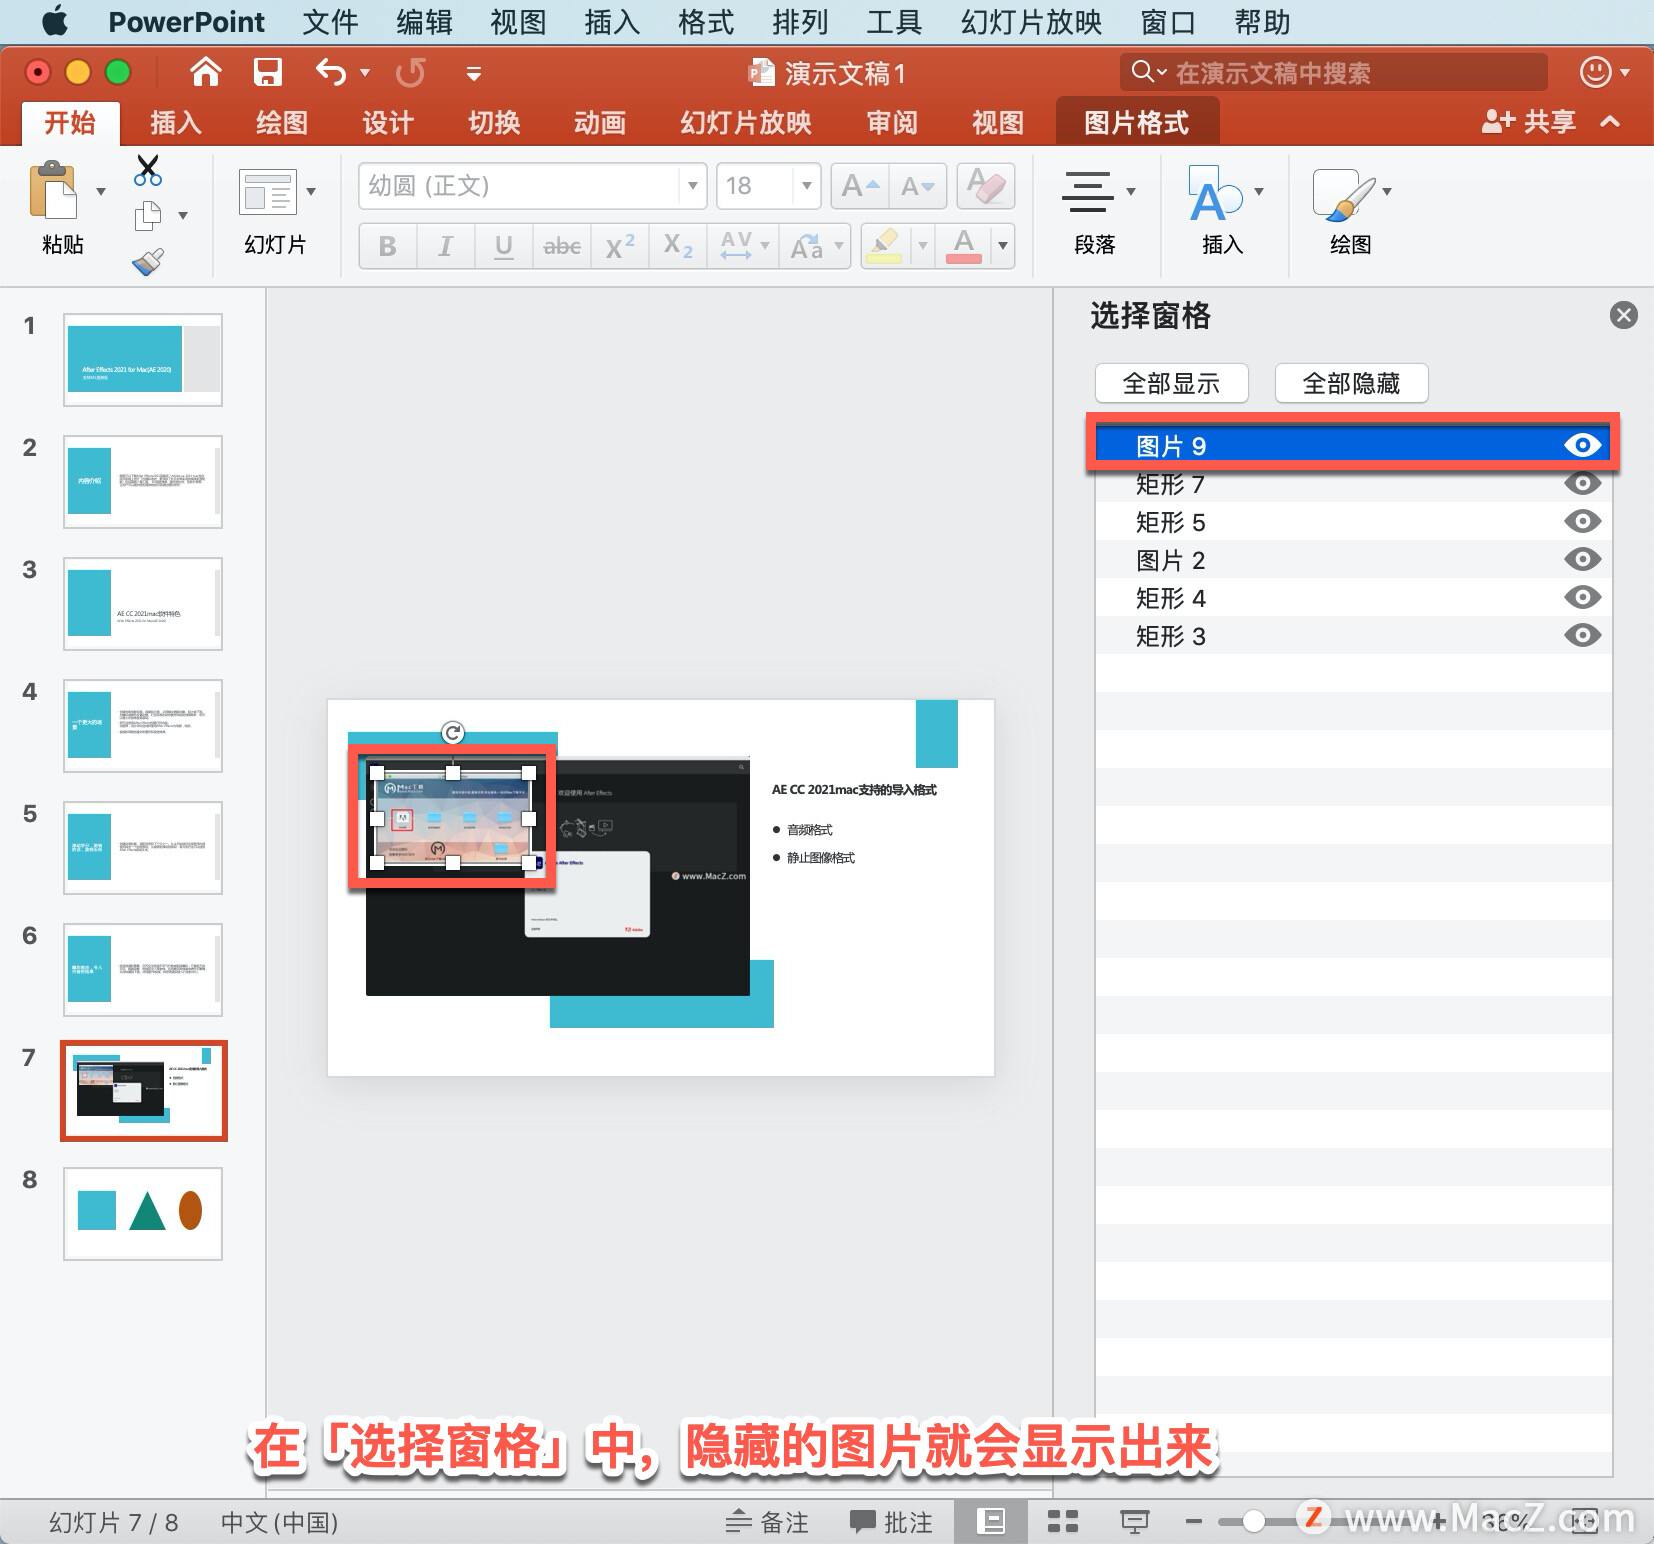Hide 图片 2 with its eye icon
This screenshot has height=1544, width=1654.
(x=1582, y=559)
